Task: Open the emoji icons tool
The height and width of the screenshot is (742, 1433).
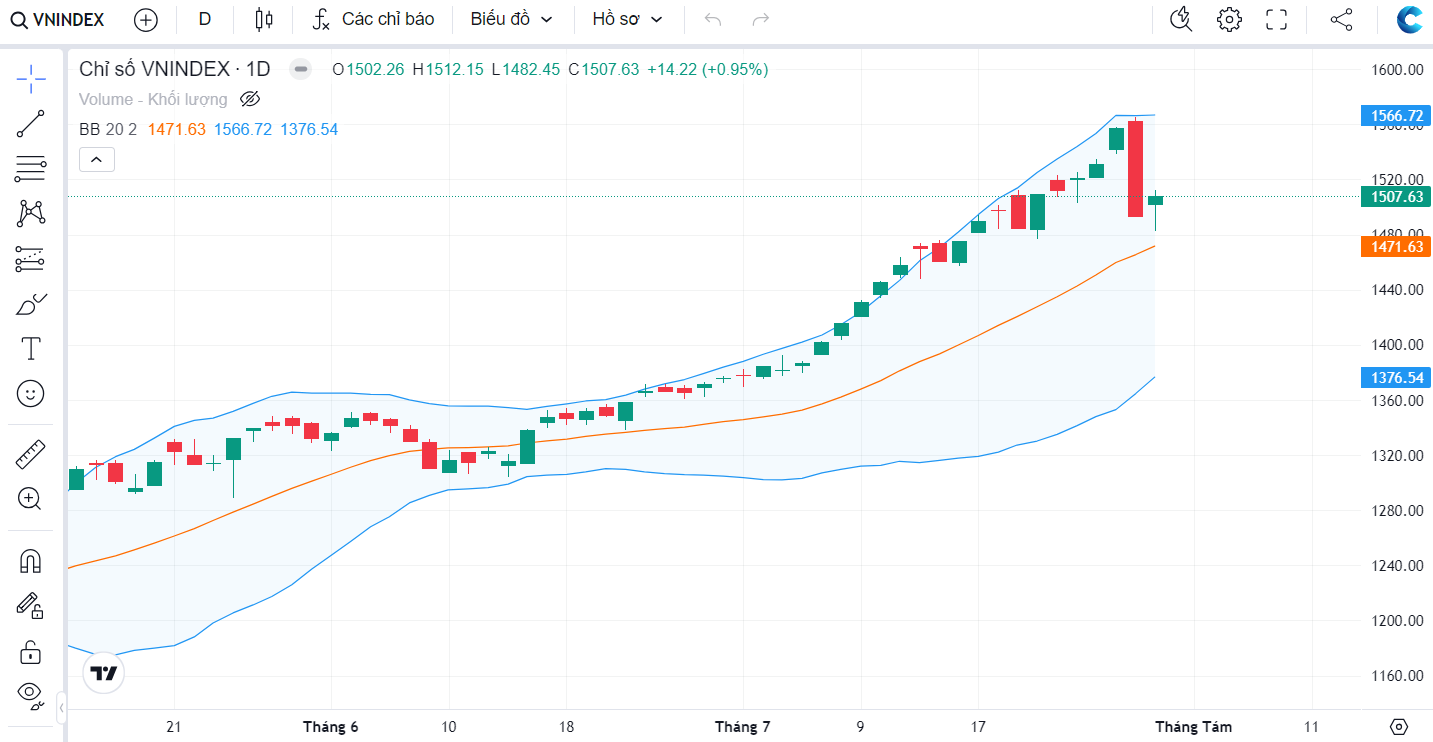Action: tap(31, 394)
